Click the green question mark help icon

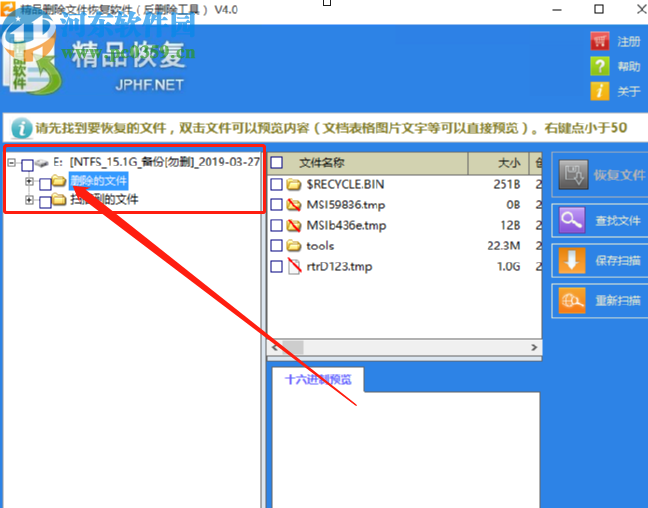tap(600, 66)
